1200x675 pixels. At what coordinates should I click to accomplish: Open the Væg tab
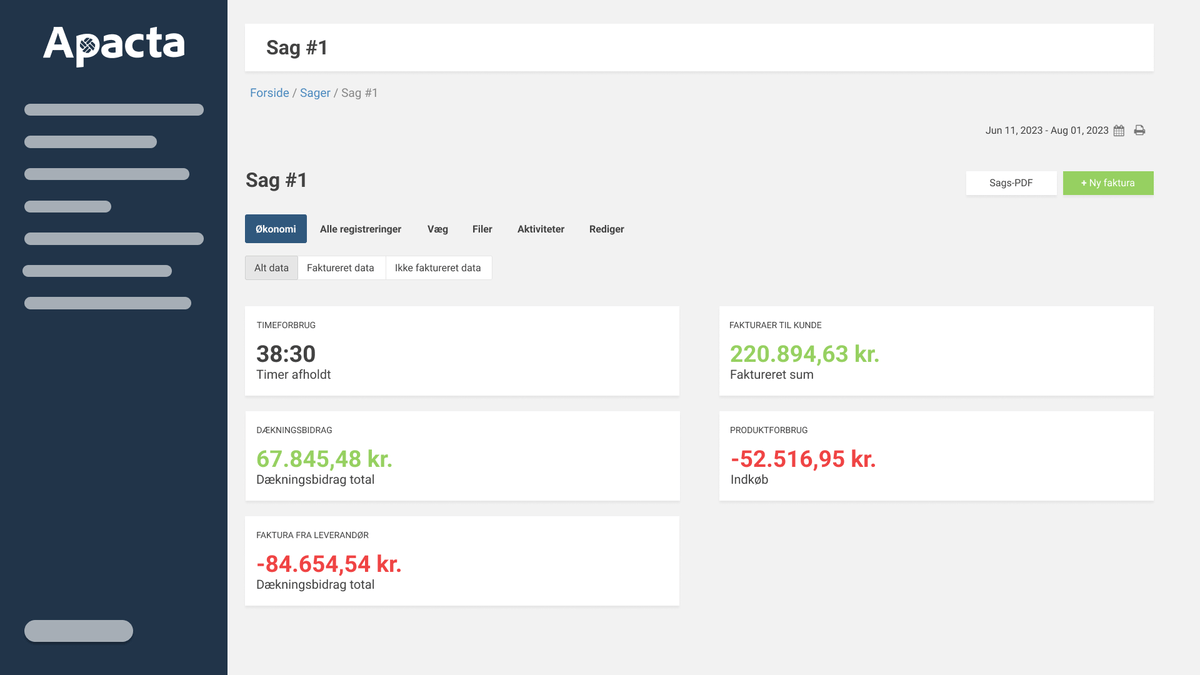coord(437,229)
